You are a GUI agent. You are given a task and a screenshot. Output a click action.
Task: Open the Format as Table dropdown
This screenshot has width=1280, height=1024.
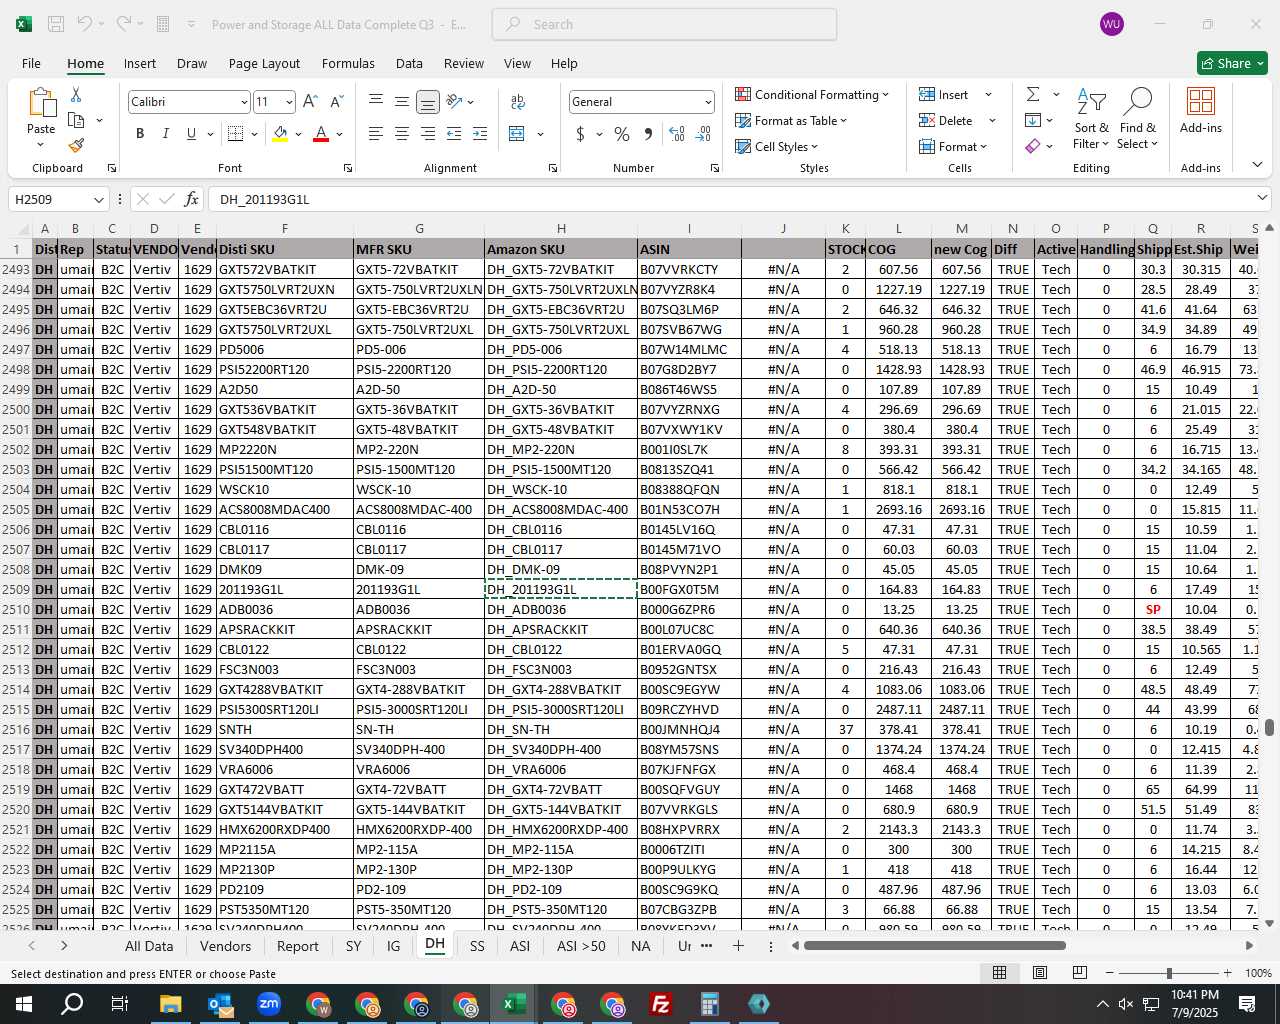791,121
